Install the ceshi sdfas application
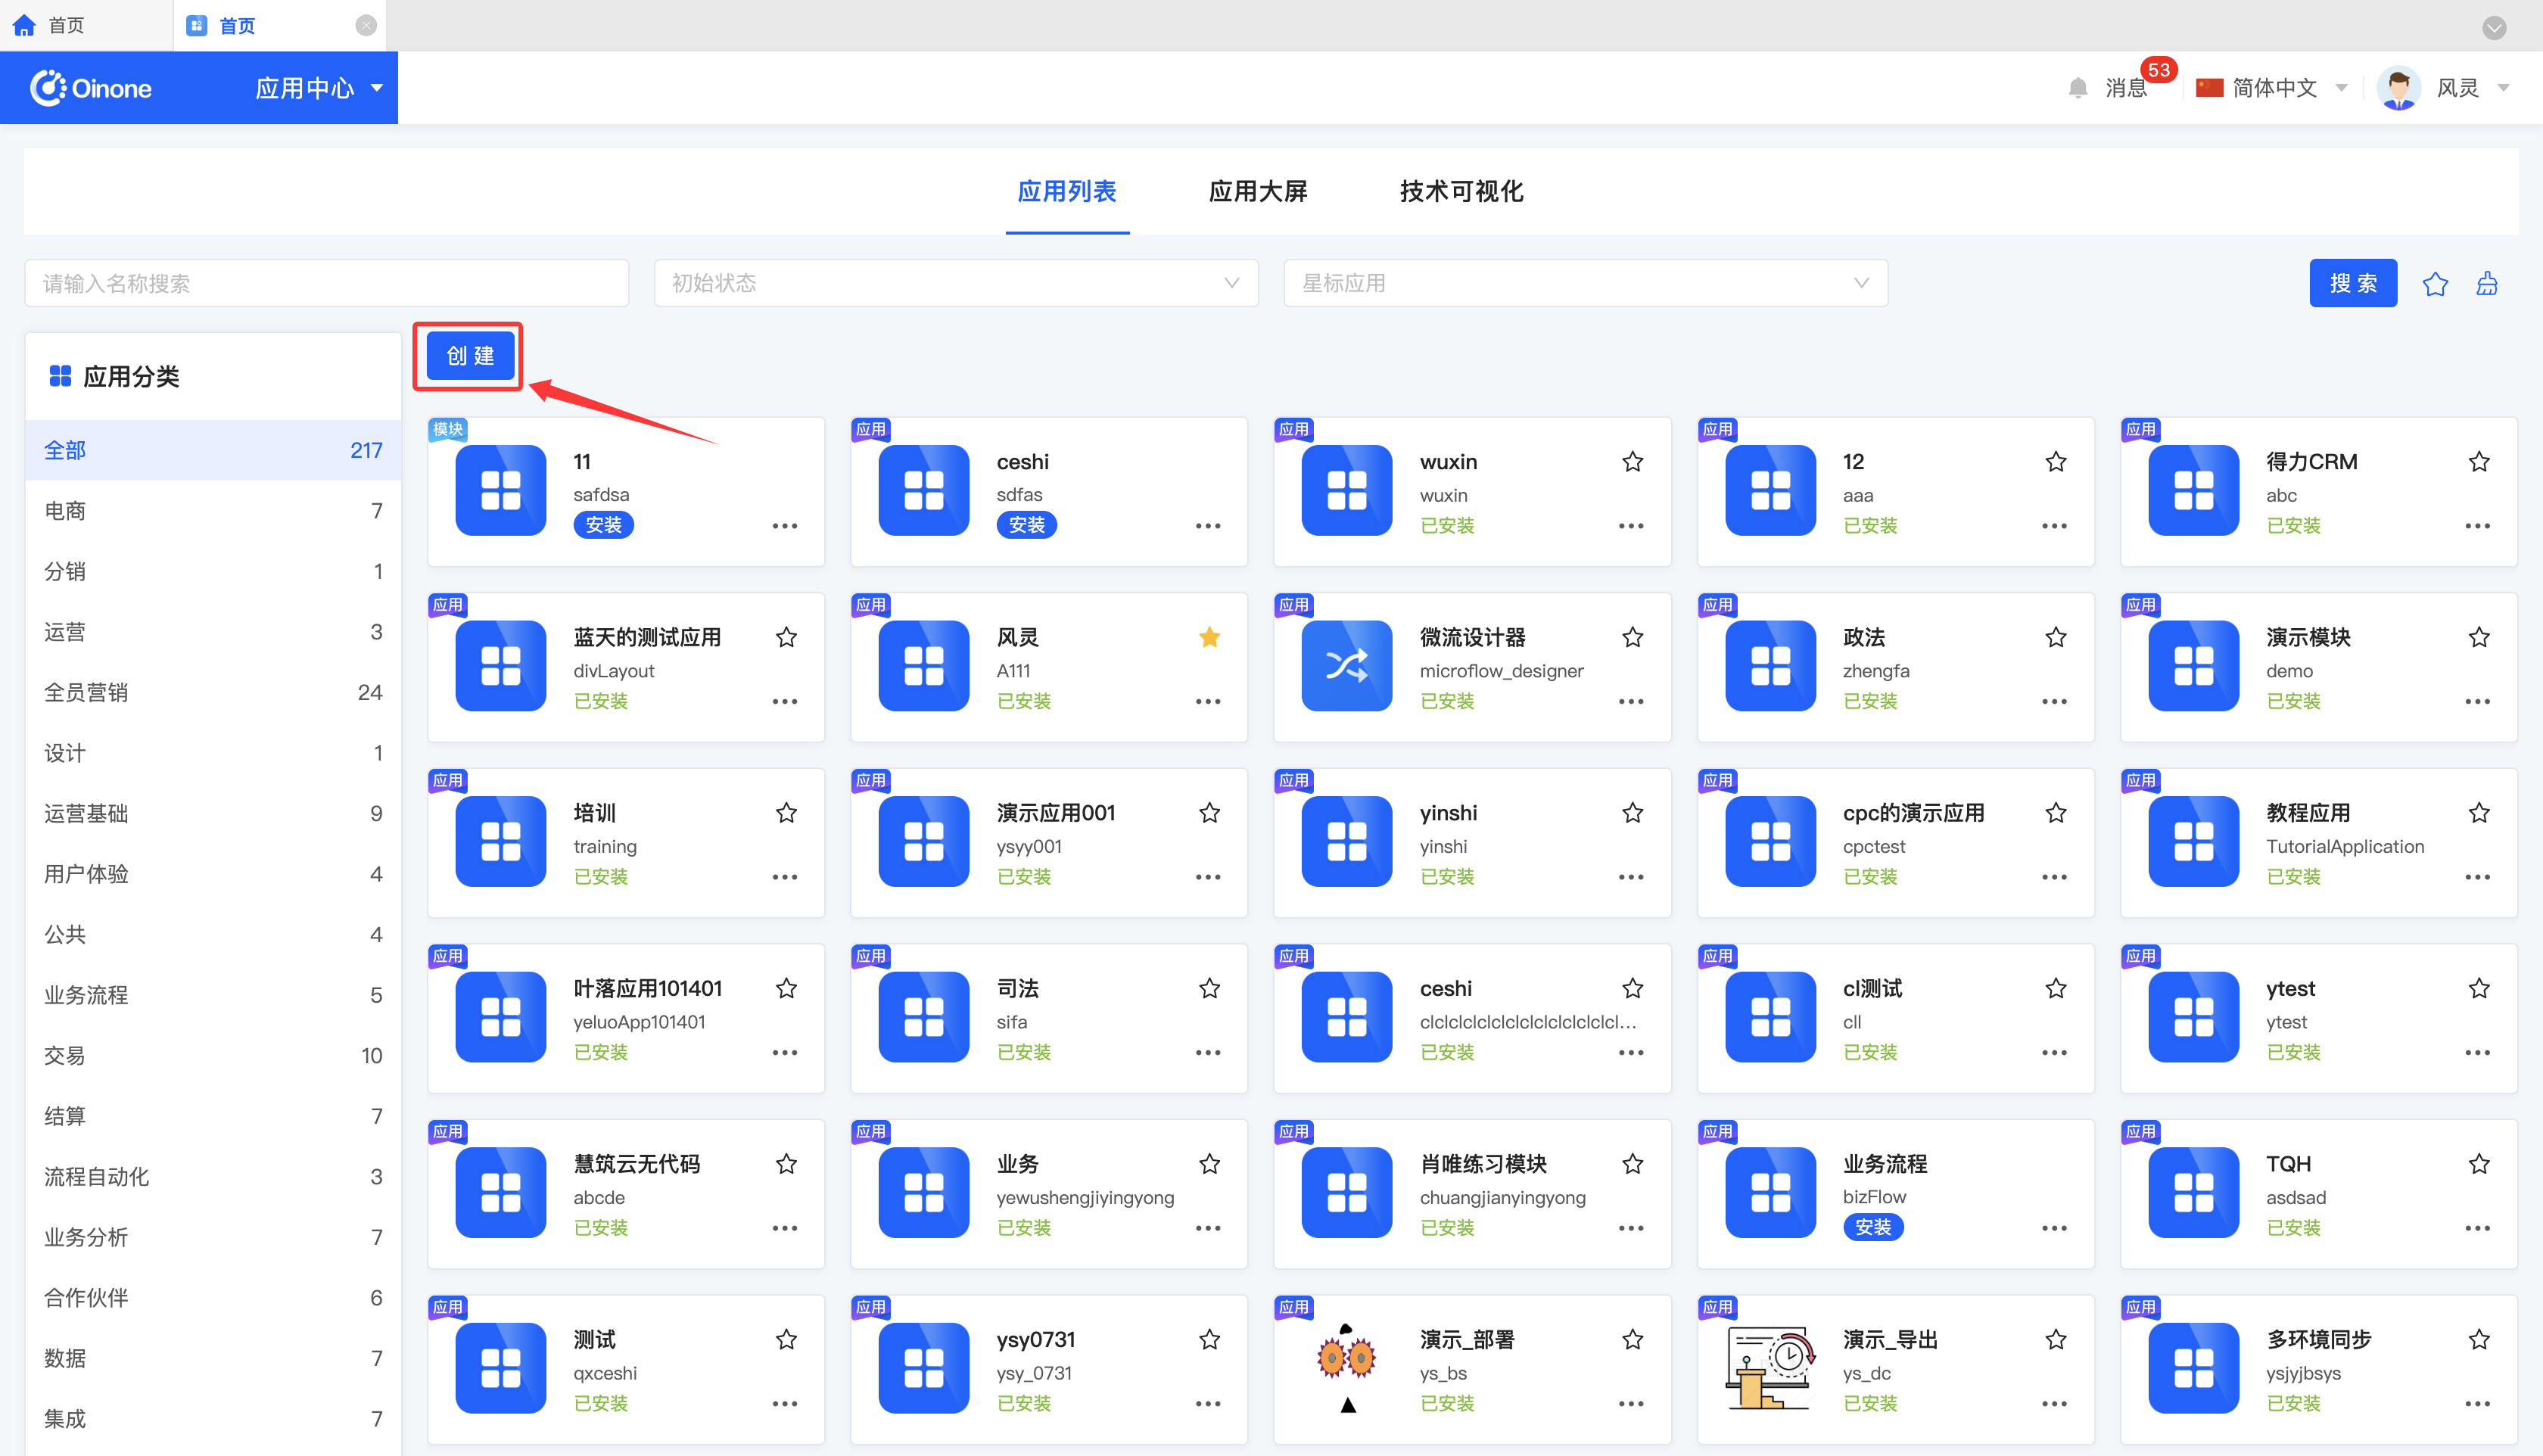The width and height of the screenshot is (2543, 1456). click(1026, 525)
